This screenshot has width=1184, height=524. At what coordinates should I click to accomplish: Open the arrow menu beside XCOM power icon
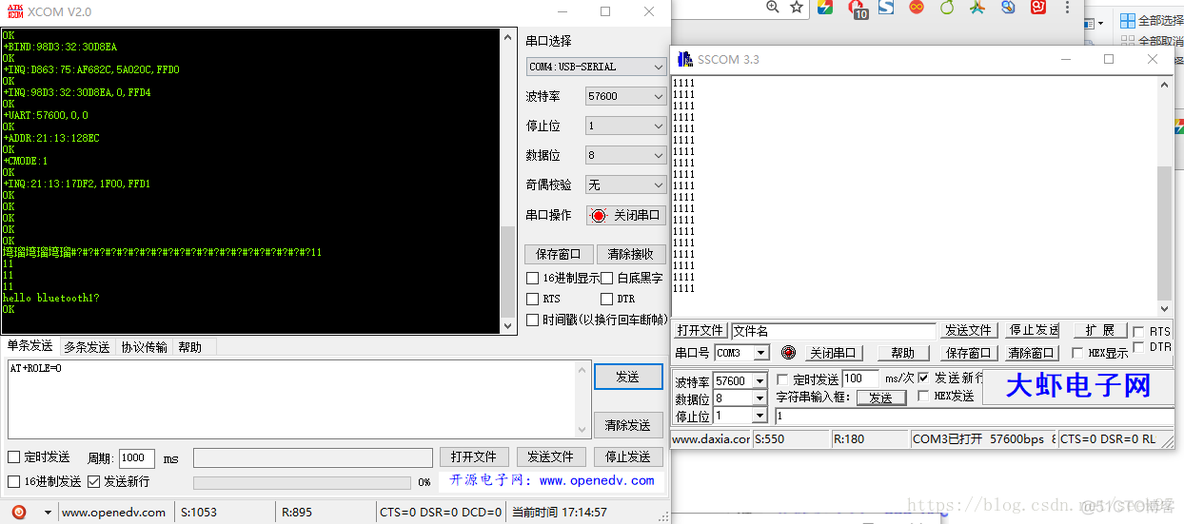[48, 512]
